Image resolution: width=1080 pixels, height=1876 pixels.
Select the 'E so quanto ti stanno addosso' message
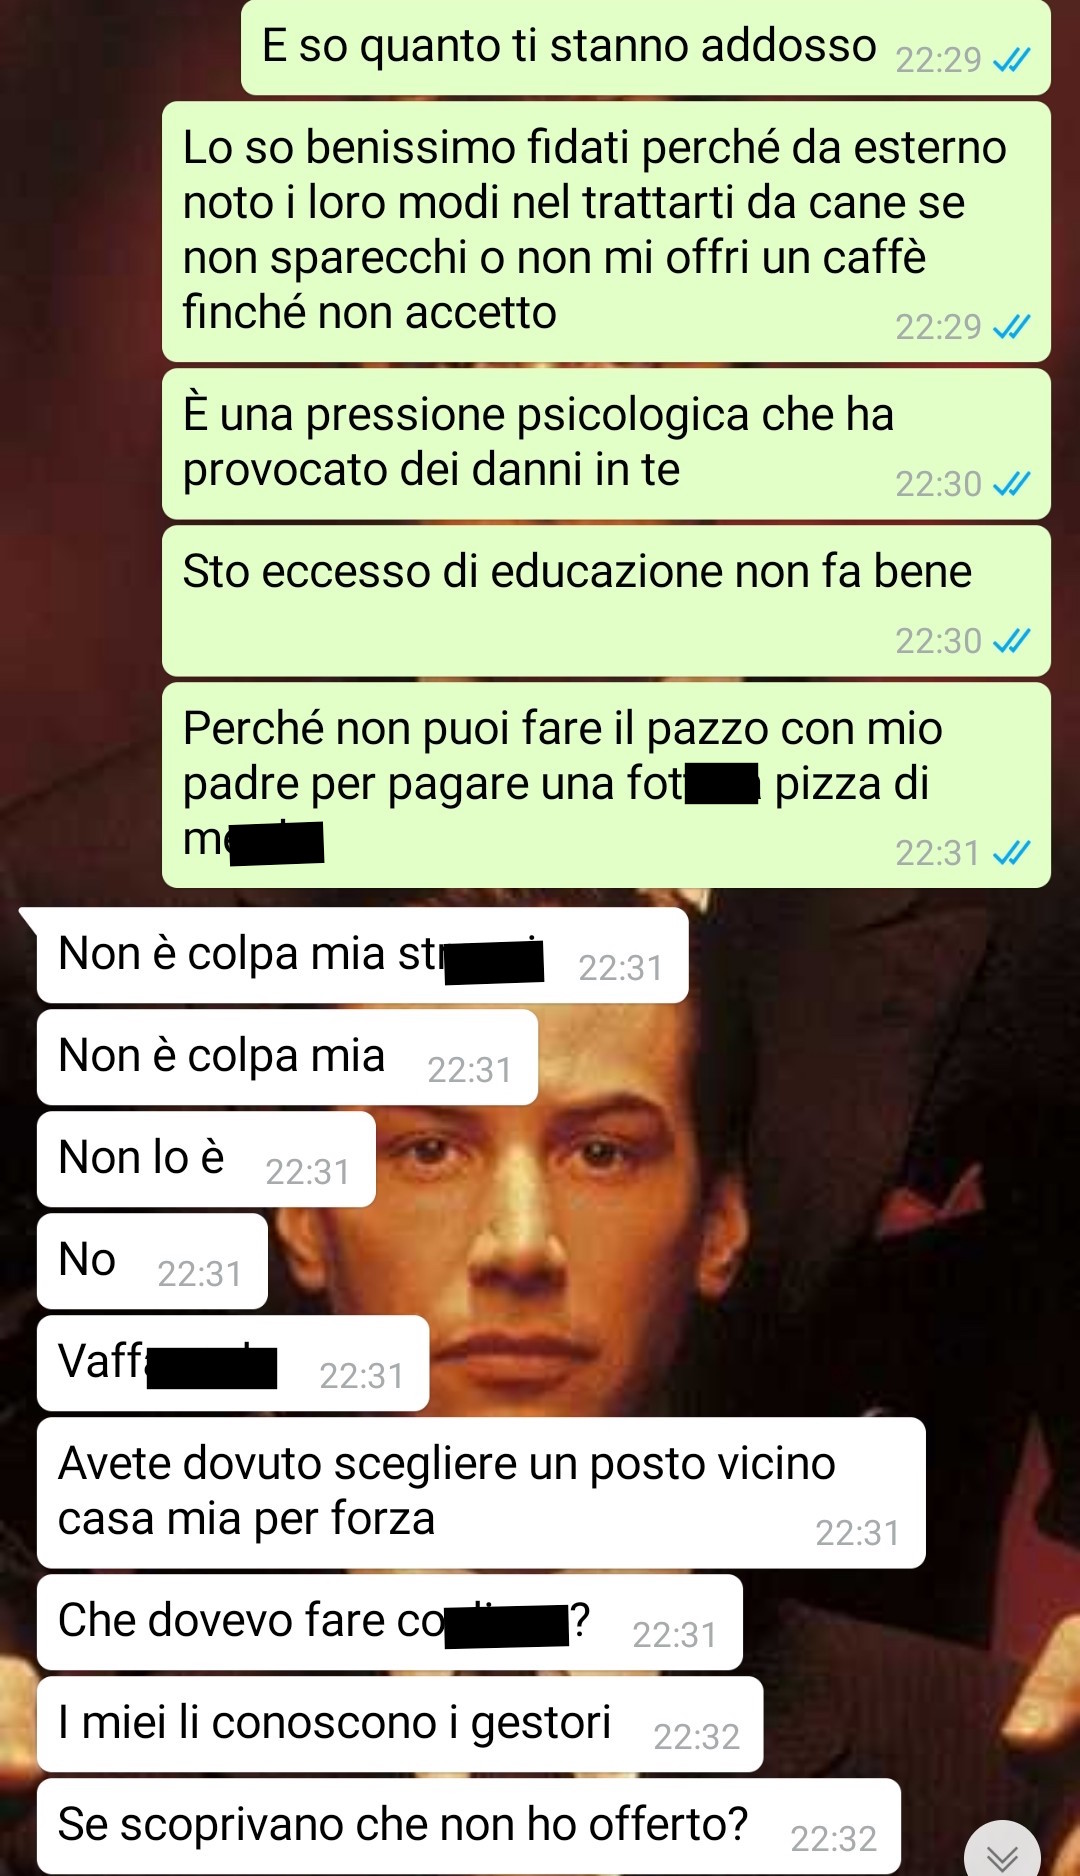[645, 47]
